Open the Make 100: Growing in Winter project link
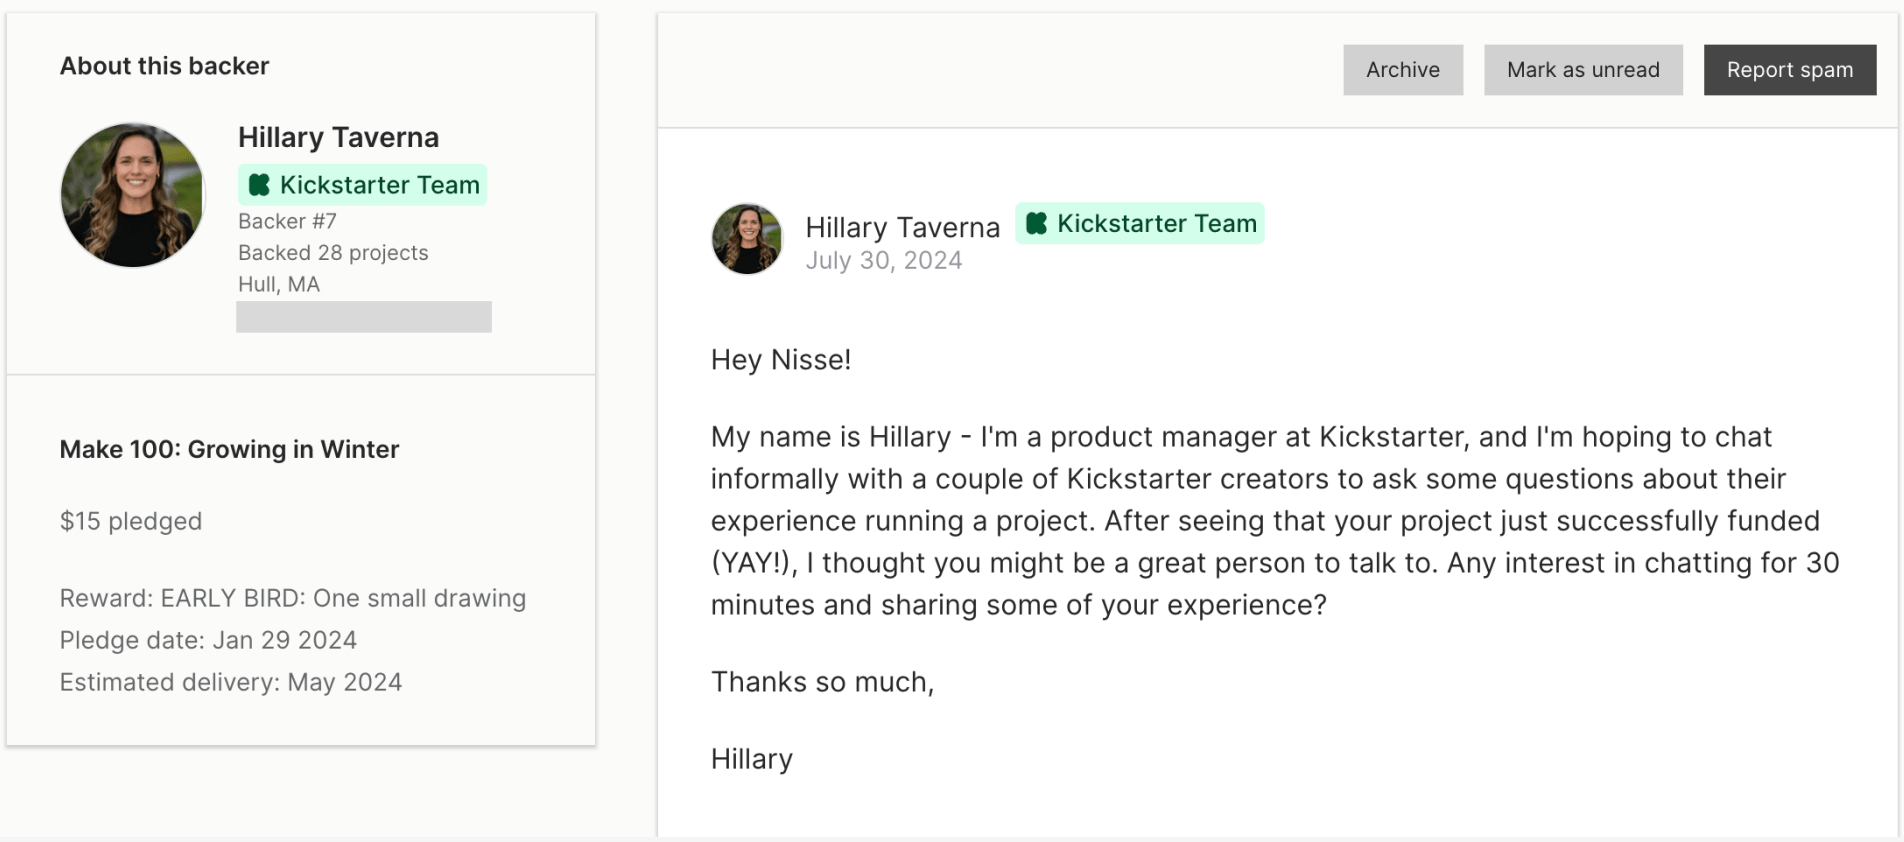Viewport: 1904px width, 842px height. 229,449
